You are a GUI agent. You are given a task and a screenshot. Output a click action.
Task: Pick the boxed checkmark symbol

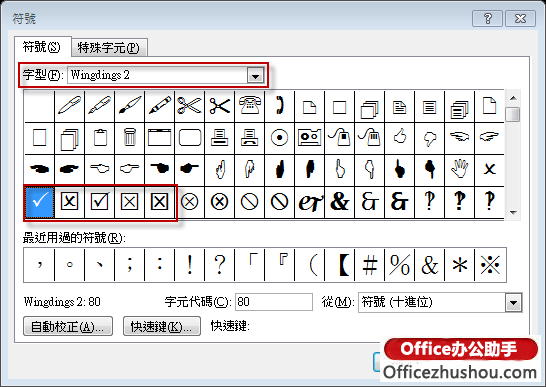pyautogui.click(x=99, y=202)
